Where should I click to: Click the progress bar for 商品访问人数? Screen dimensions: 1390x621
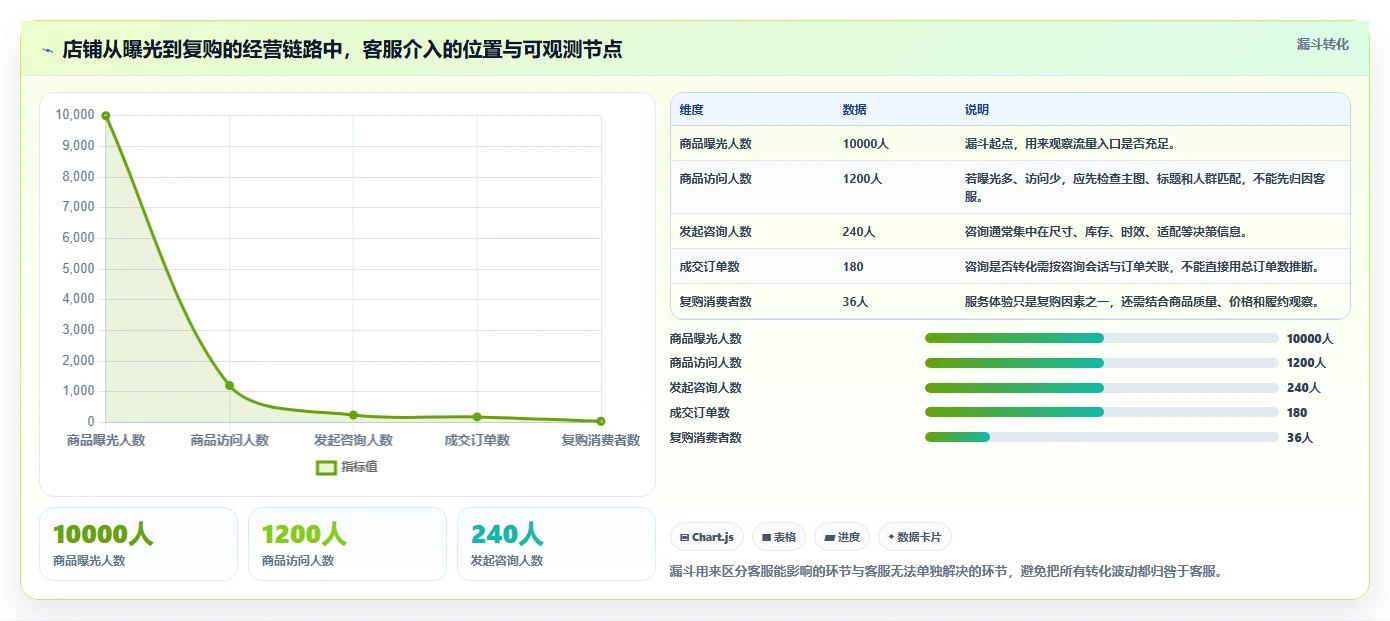coord(1102,363)
